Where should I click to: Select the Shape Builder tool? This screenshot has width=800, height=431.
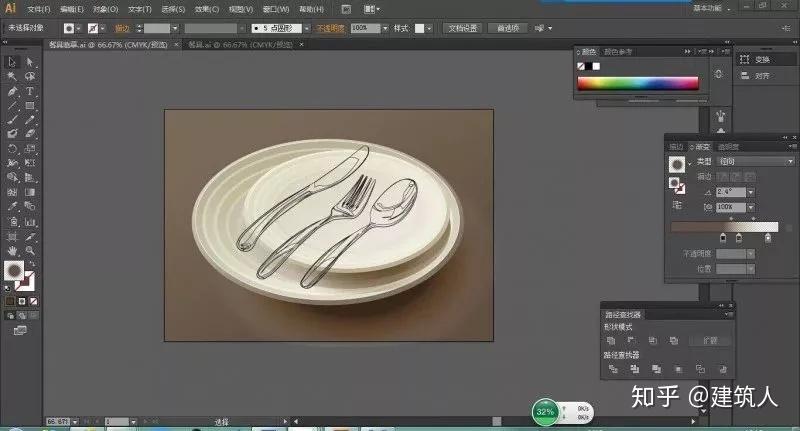point(12,178)
